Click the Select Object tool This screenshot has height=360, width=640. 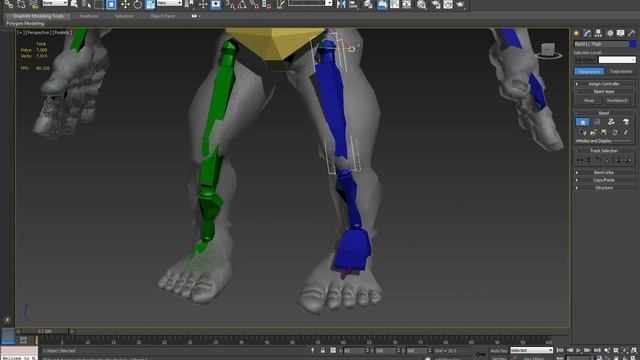74,4
